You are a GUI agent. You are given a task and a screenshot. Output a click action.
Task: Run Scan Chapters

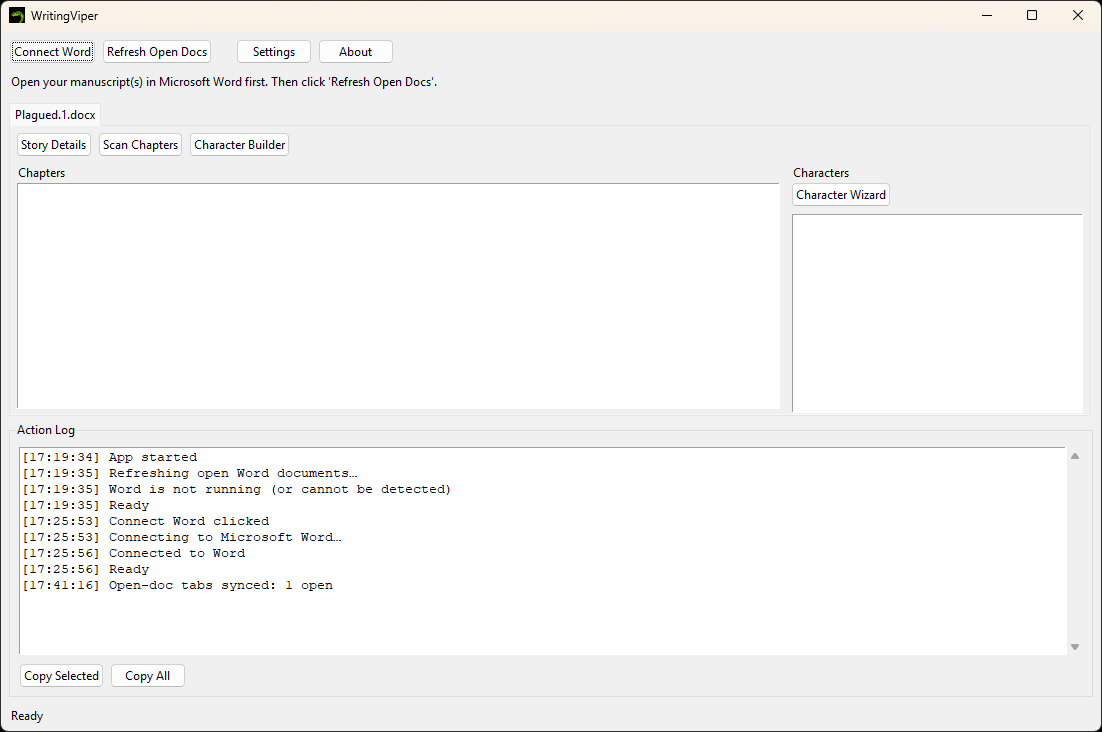click(x=140, y=145)
